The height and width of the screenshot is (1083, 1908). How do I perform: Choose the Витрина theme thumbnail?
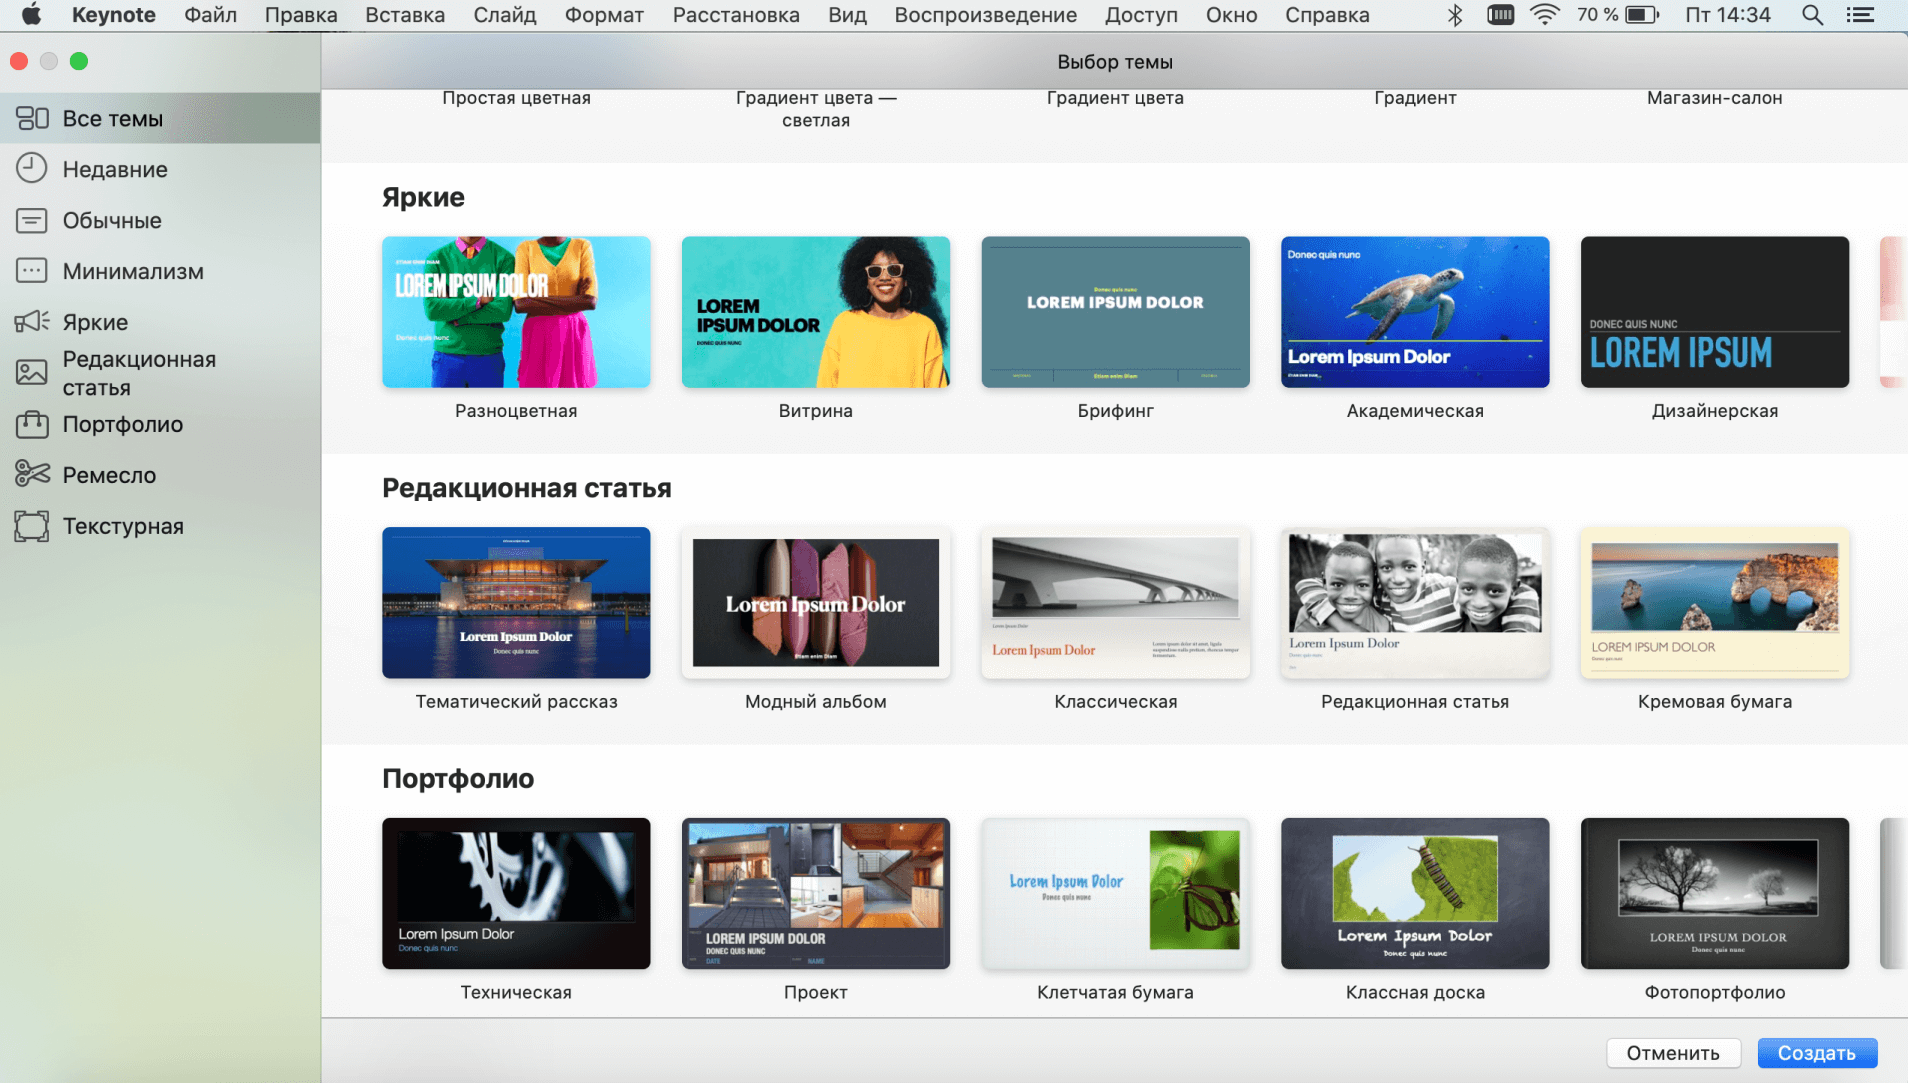click(815, 312)
